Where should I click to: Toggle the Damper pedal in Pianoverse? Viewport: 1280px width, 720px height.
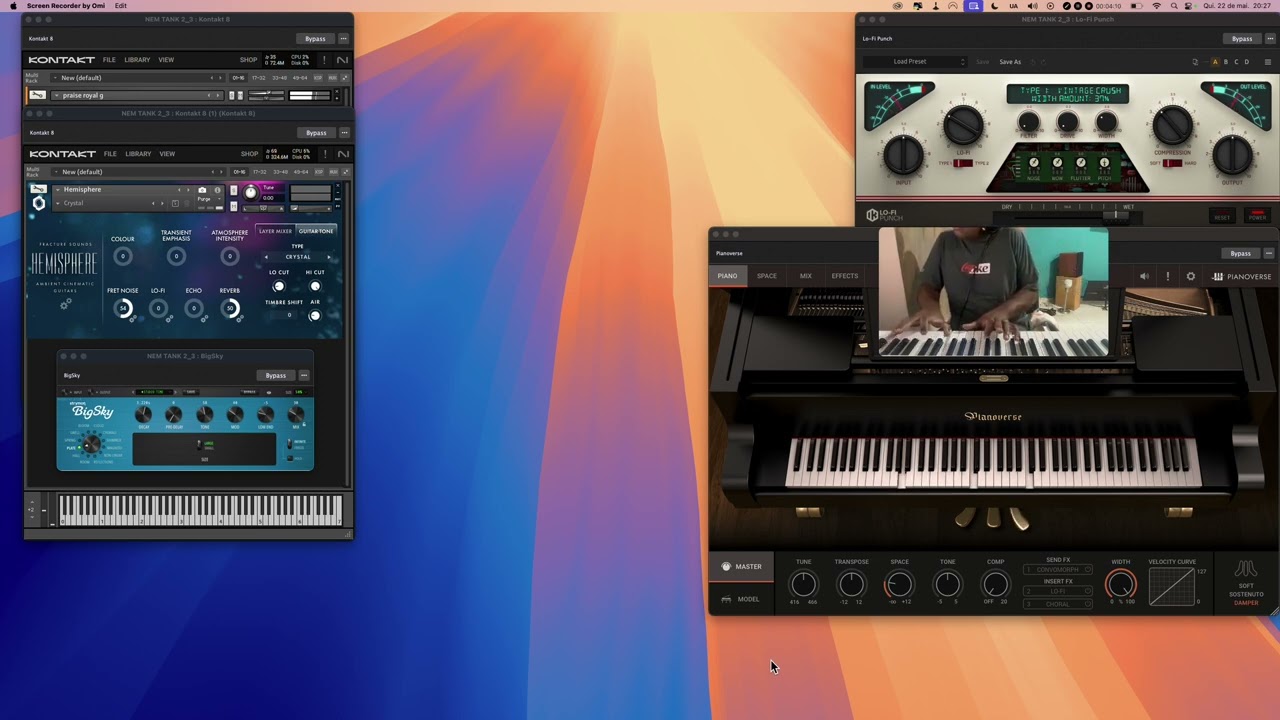click(x=1246, y=603)
